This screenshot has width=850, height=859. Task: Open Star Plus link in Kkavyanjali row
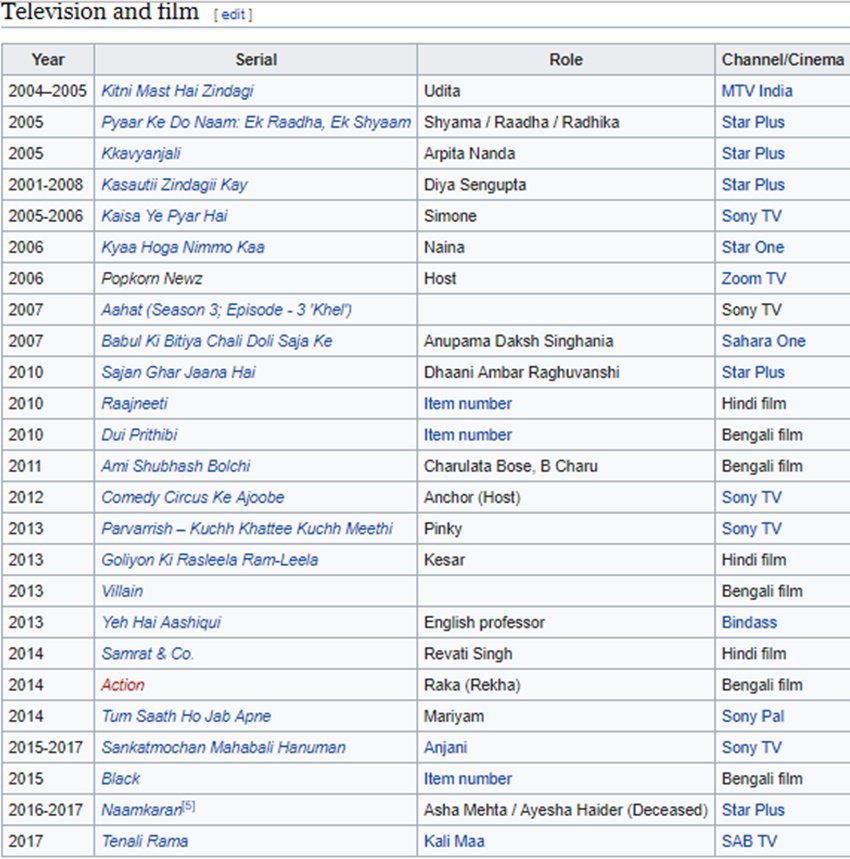(x=753, y=153)
